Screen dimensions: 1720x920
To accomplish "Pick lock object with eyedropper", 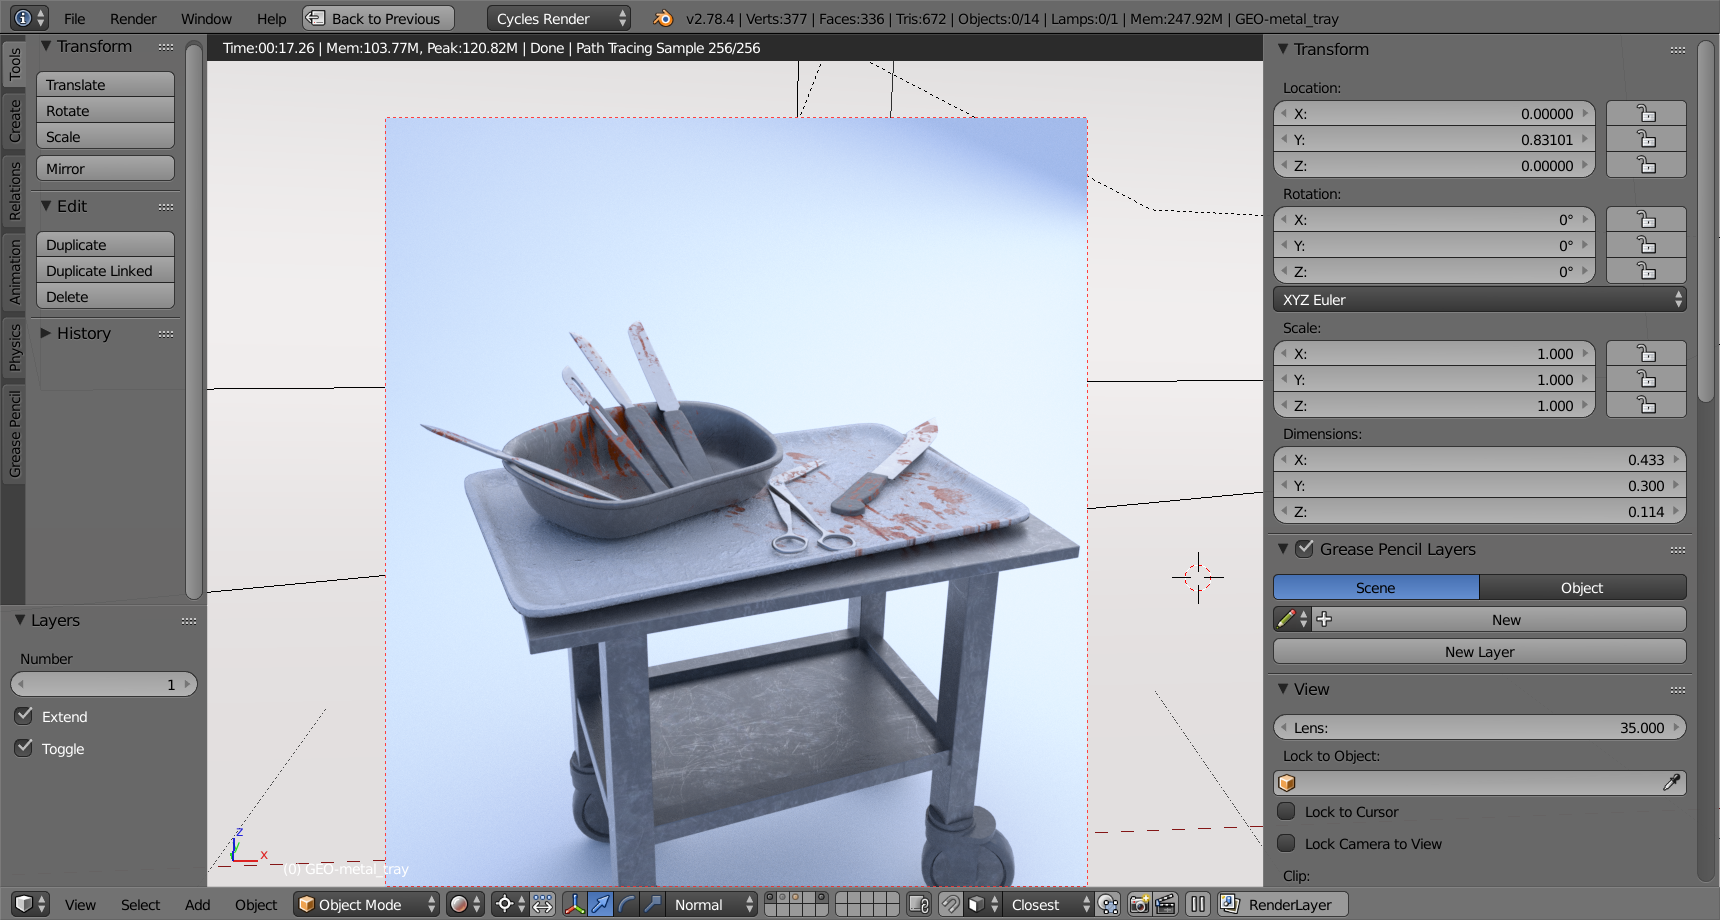I will (1671, 783).
